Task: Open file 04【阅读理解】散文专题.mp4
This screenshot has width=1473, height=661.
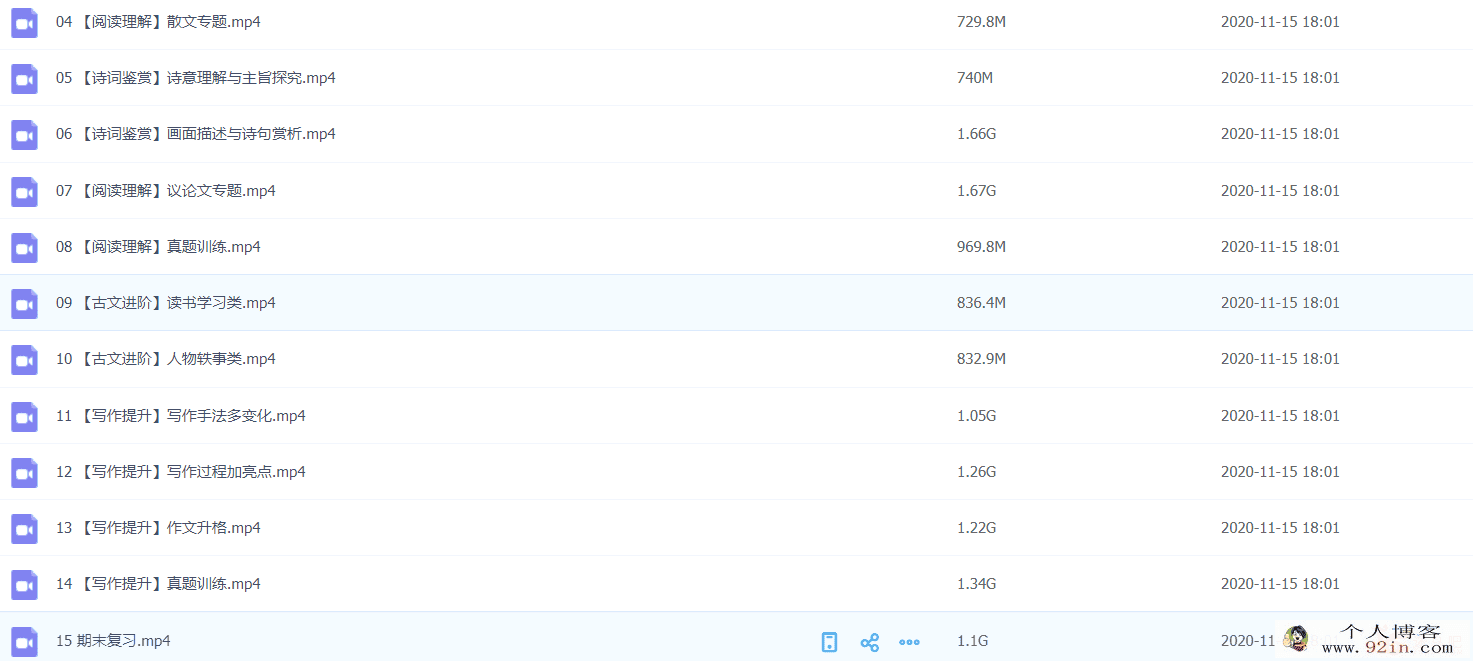Action: 158,21
